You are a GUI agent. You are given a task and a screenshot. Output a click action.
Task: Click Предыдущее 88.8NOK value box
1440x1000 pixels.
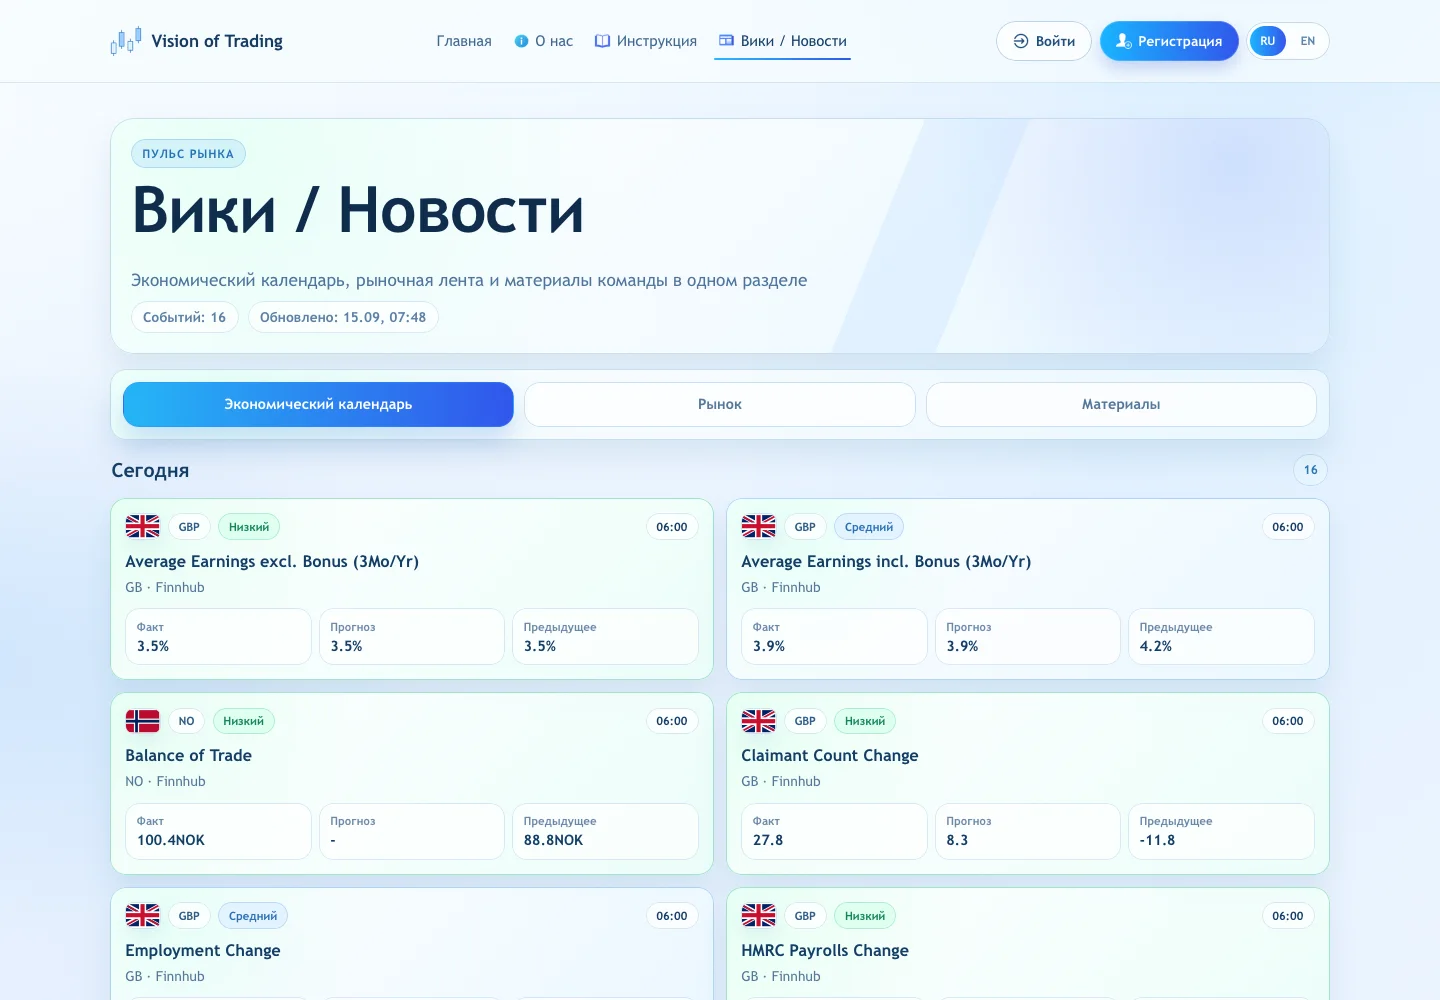[605, 831]
